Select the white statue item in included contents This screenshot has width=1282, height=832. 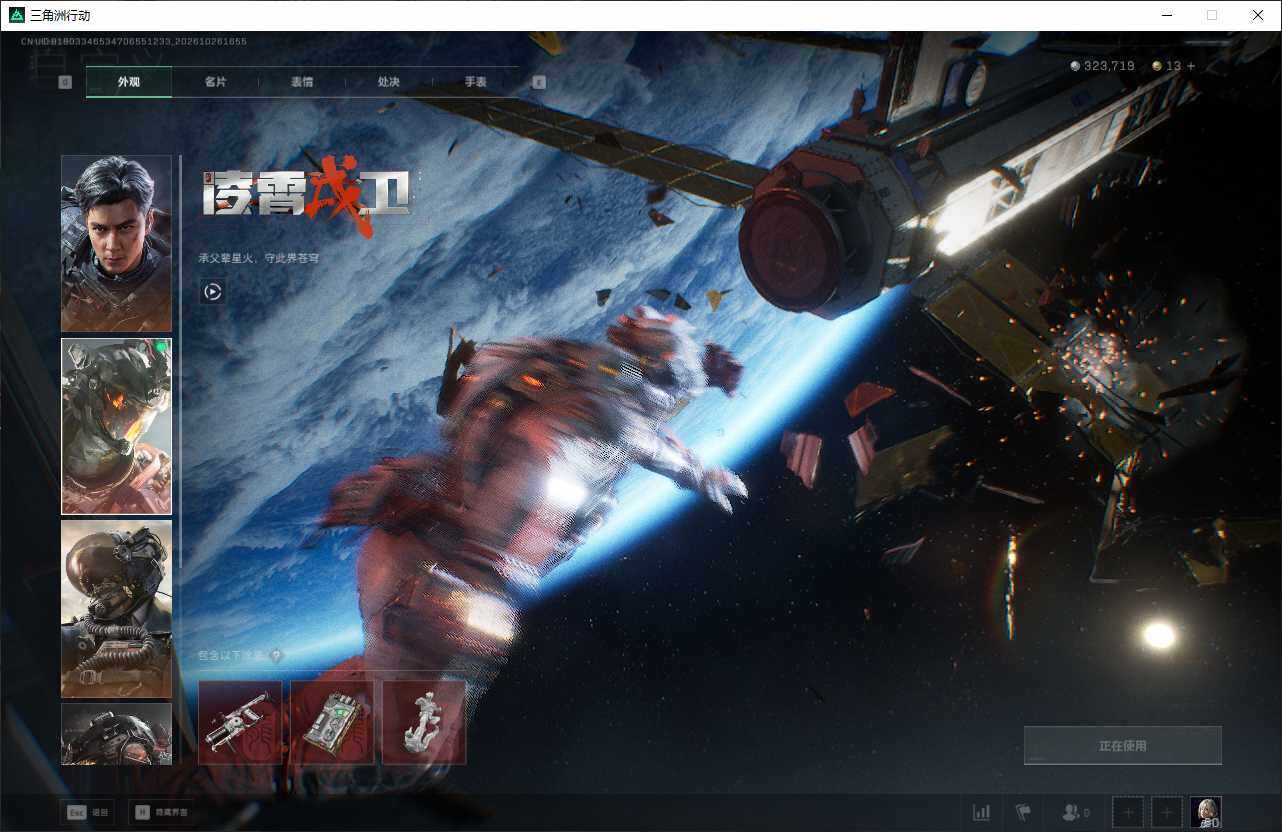[x=425, y=723]
